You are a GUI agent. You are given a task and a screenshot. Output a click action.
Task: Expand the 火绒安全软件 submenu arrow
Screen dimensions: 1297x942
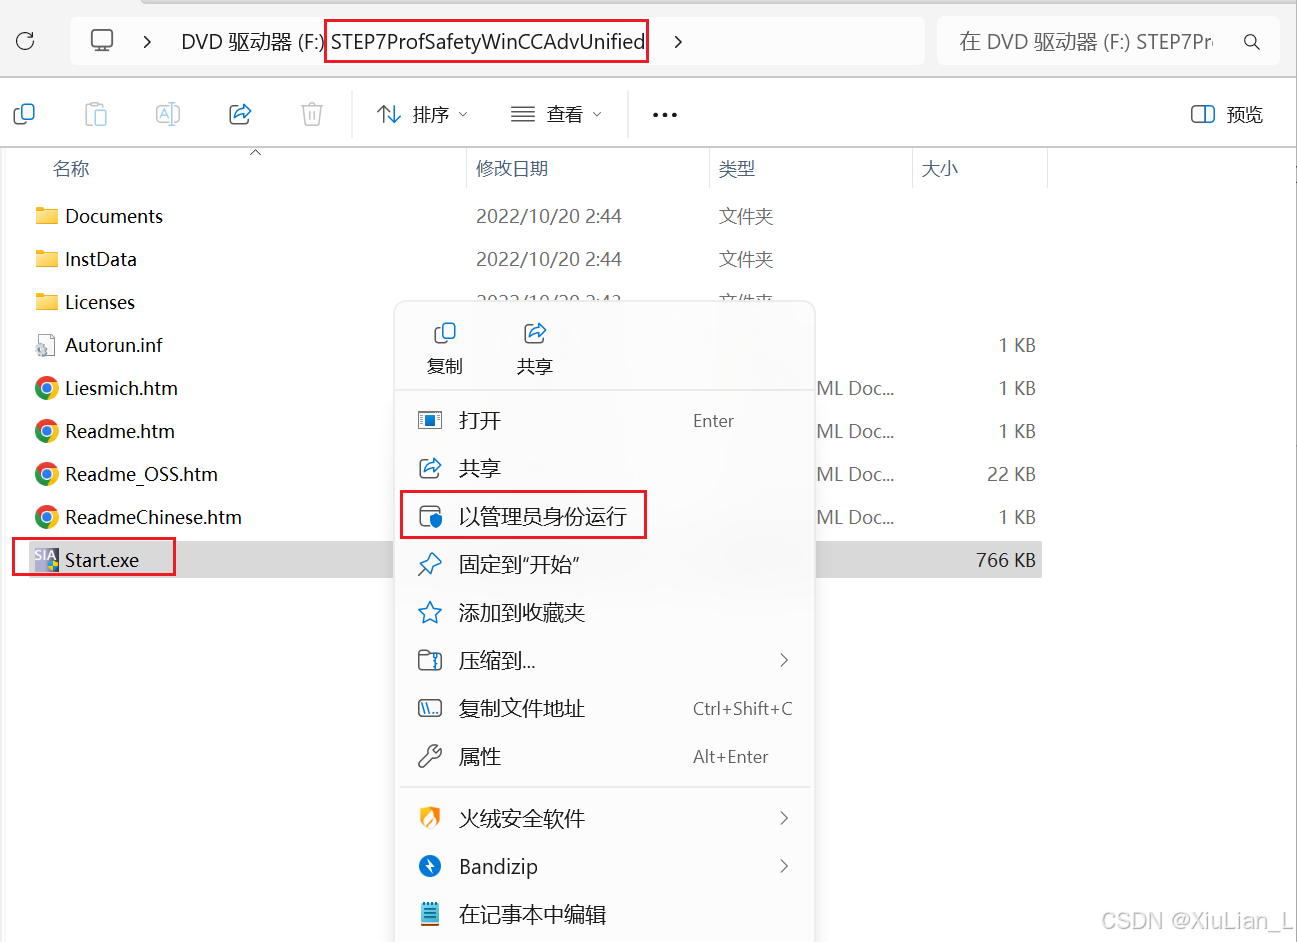pyautogui.click(x=784, y=818)
